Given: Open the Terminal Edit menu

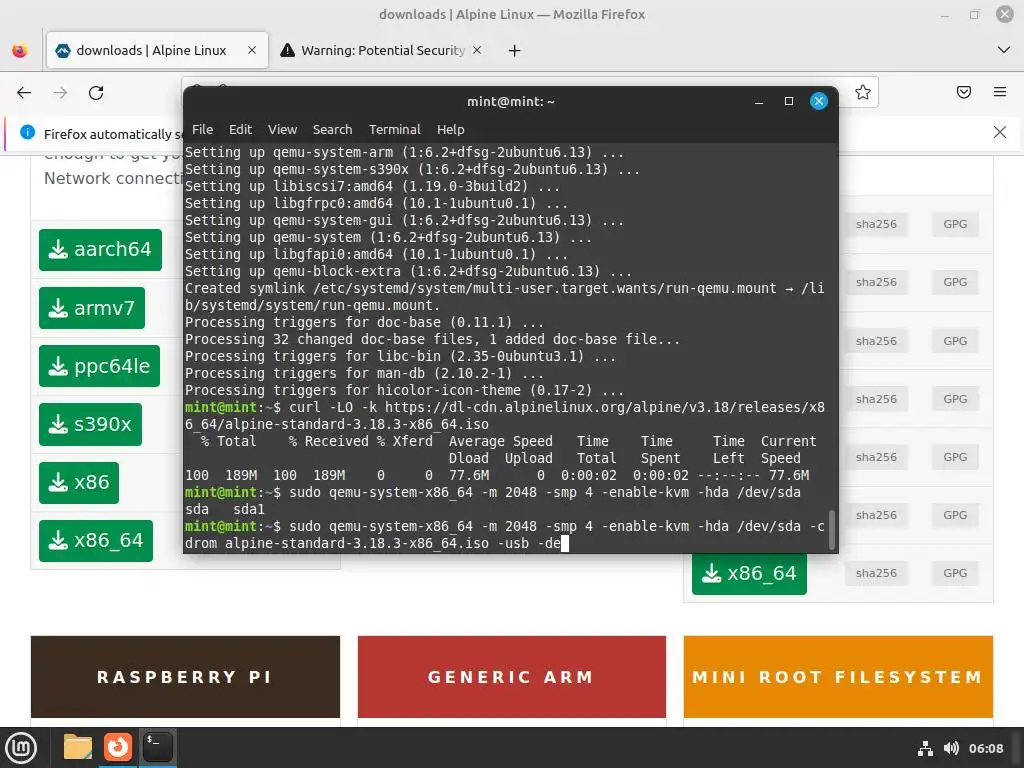Looking at the screenshot, I should [240, 129].
